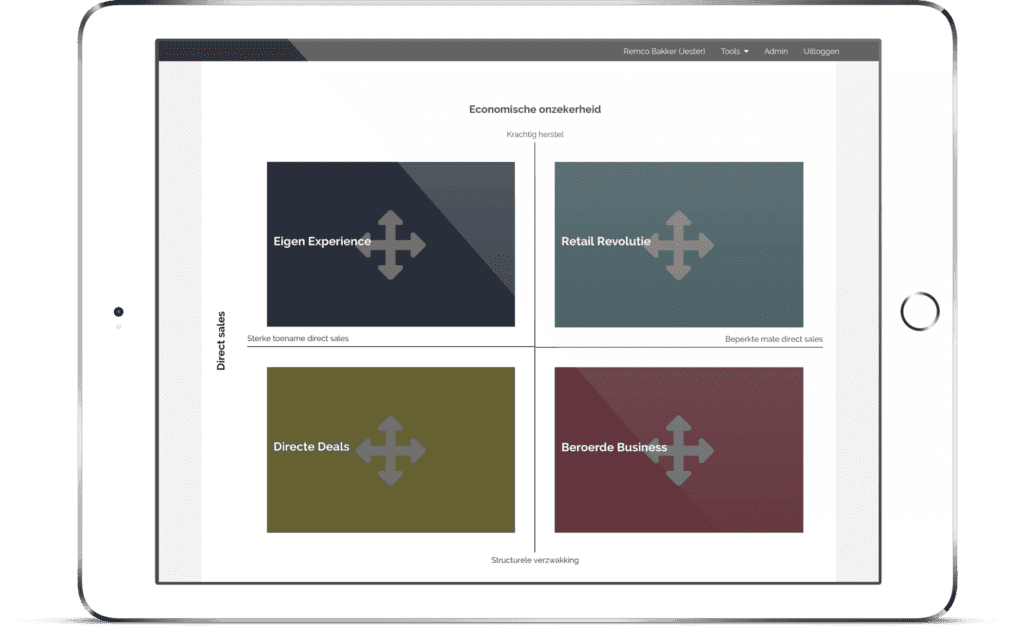Click the Krachtig herstel axis label
This screenshot has height=626, width=1024.
click(x=535, y=134)
